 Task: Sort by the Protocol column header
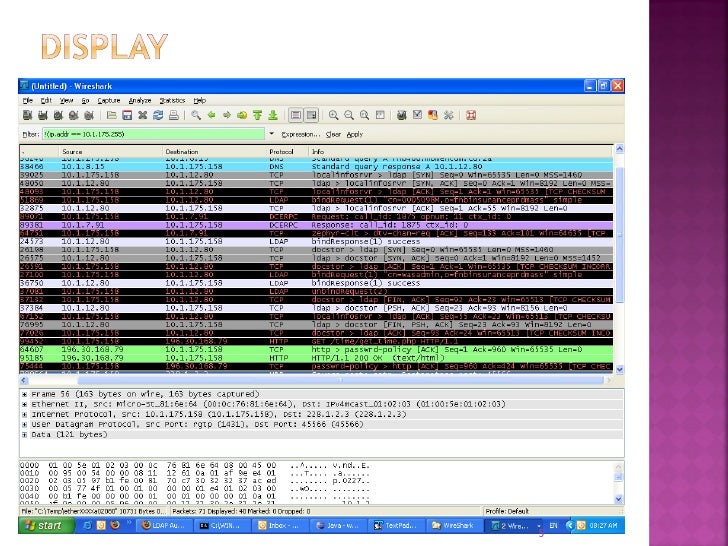coord(287,152)
